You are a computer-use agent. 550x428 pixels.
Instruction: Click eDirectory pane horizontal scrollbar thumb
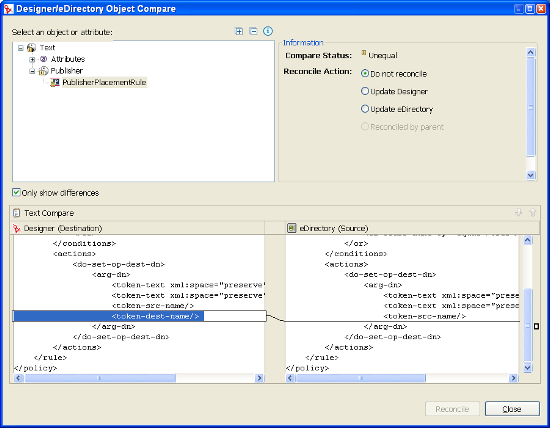361,378
